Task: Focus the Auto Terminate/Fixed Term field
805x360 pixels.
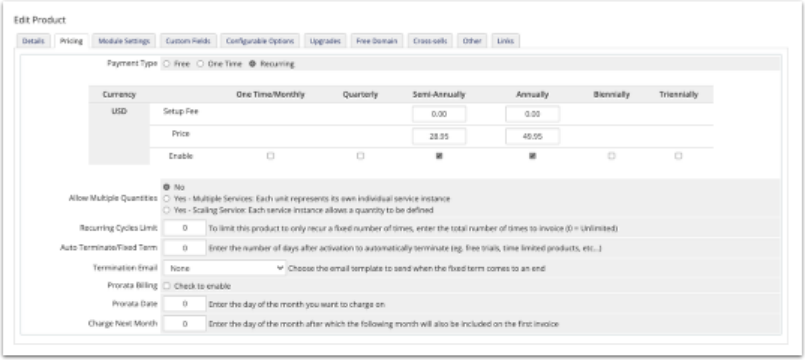Action: [x=185, y=248]
